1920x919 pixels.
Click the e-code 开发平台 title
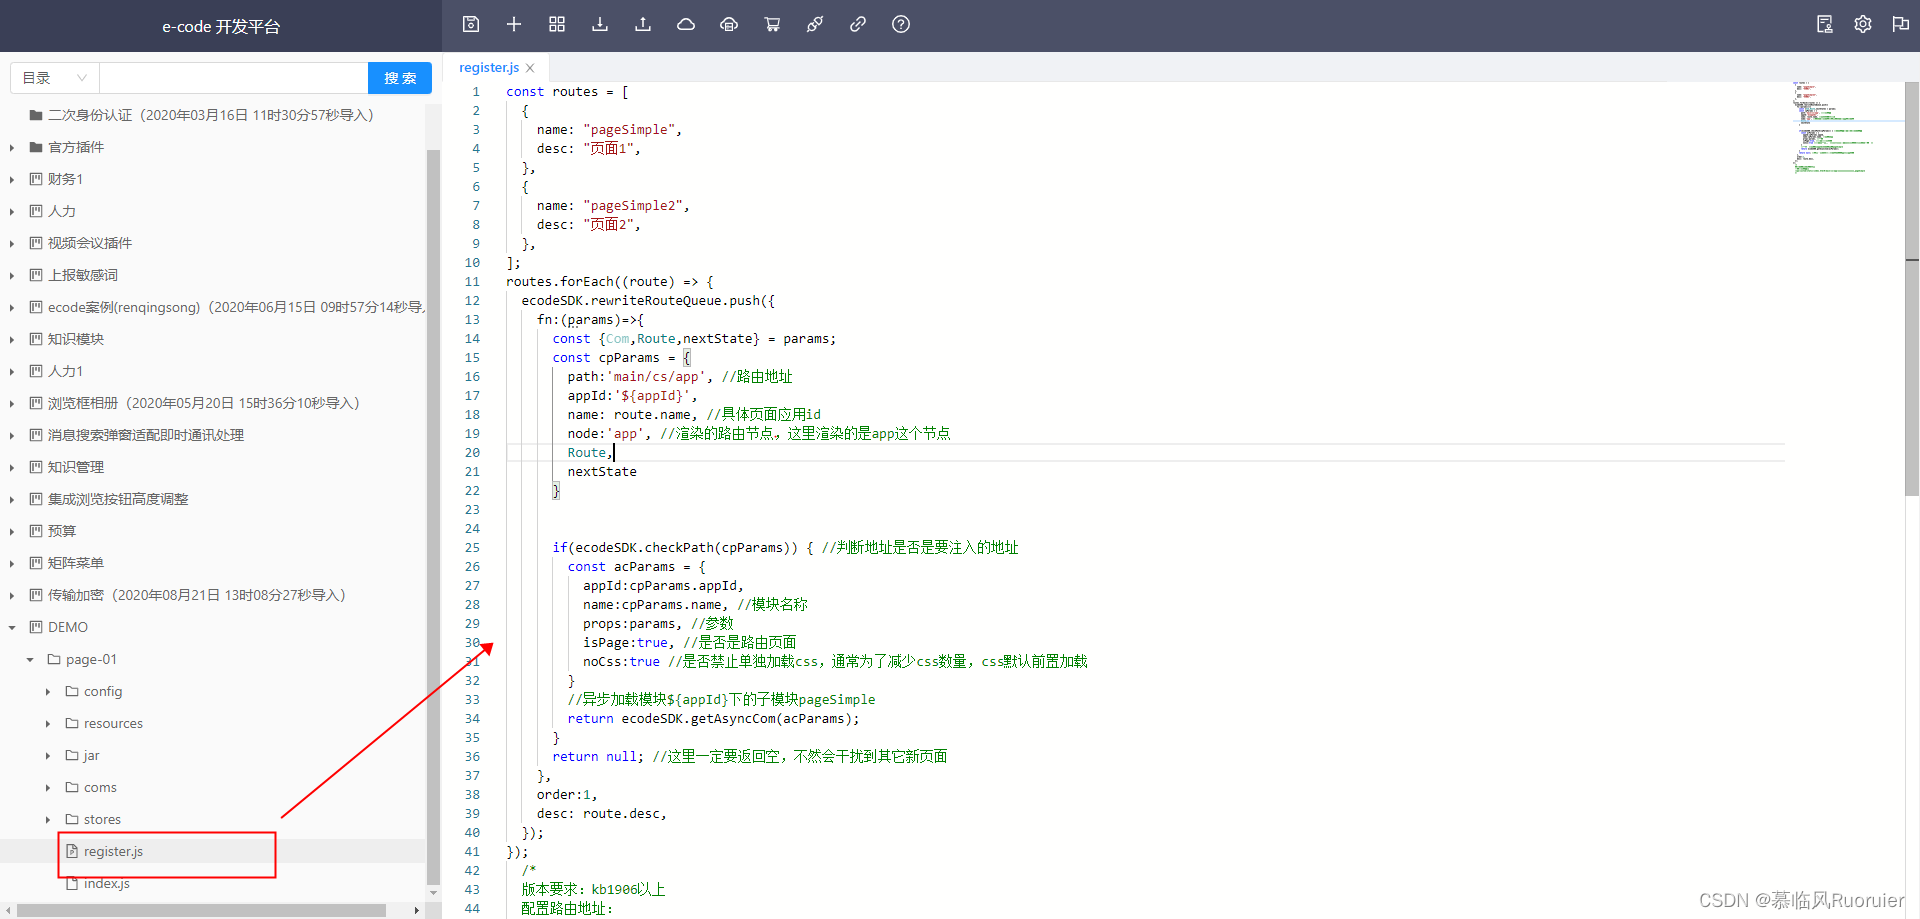[x=221, y=26]
